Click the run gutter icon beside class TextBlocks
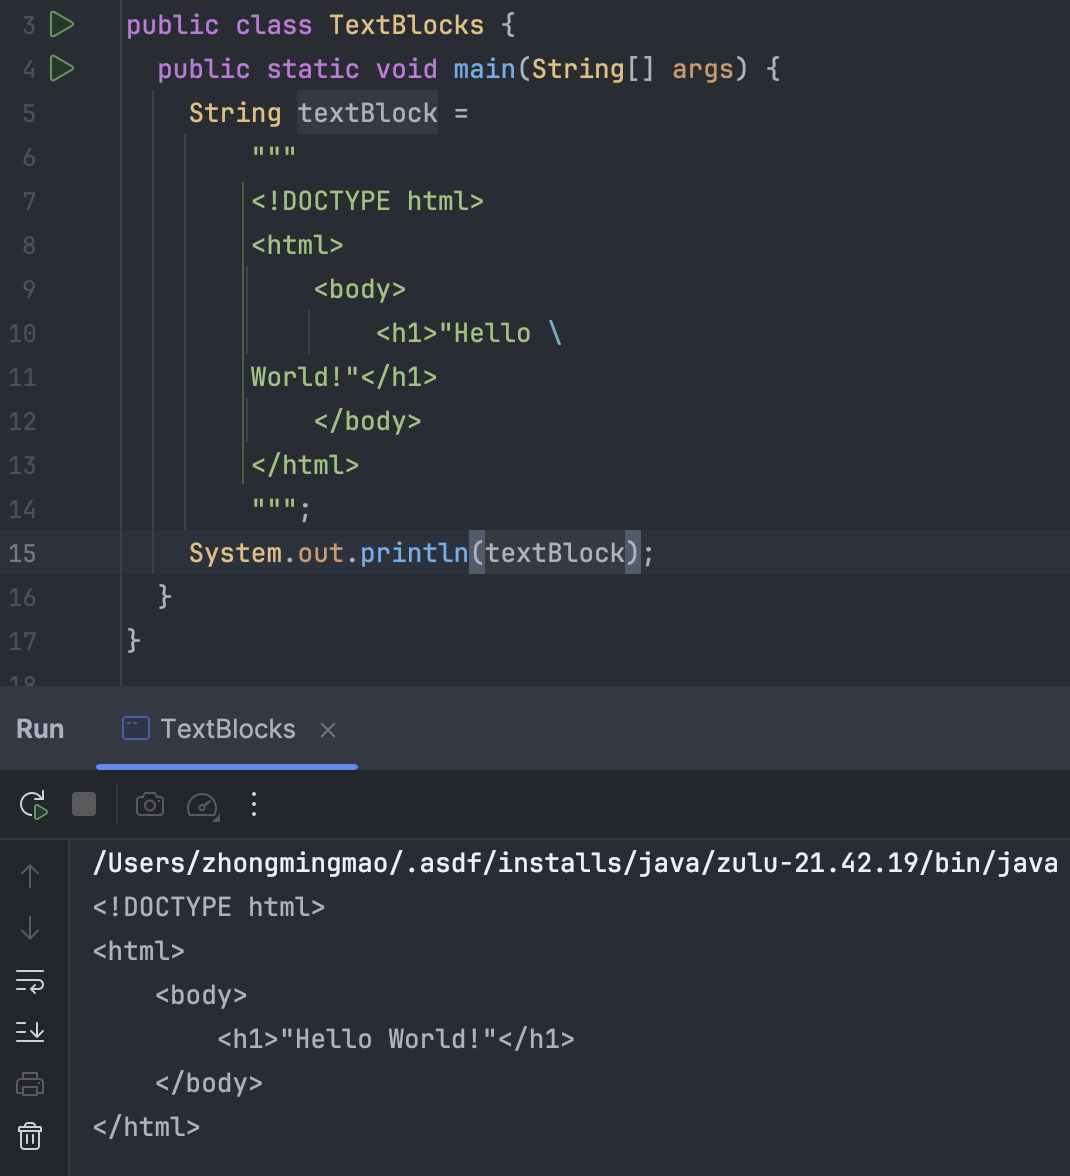 pos(62,25)
